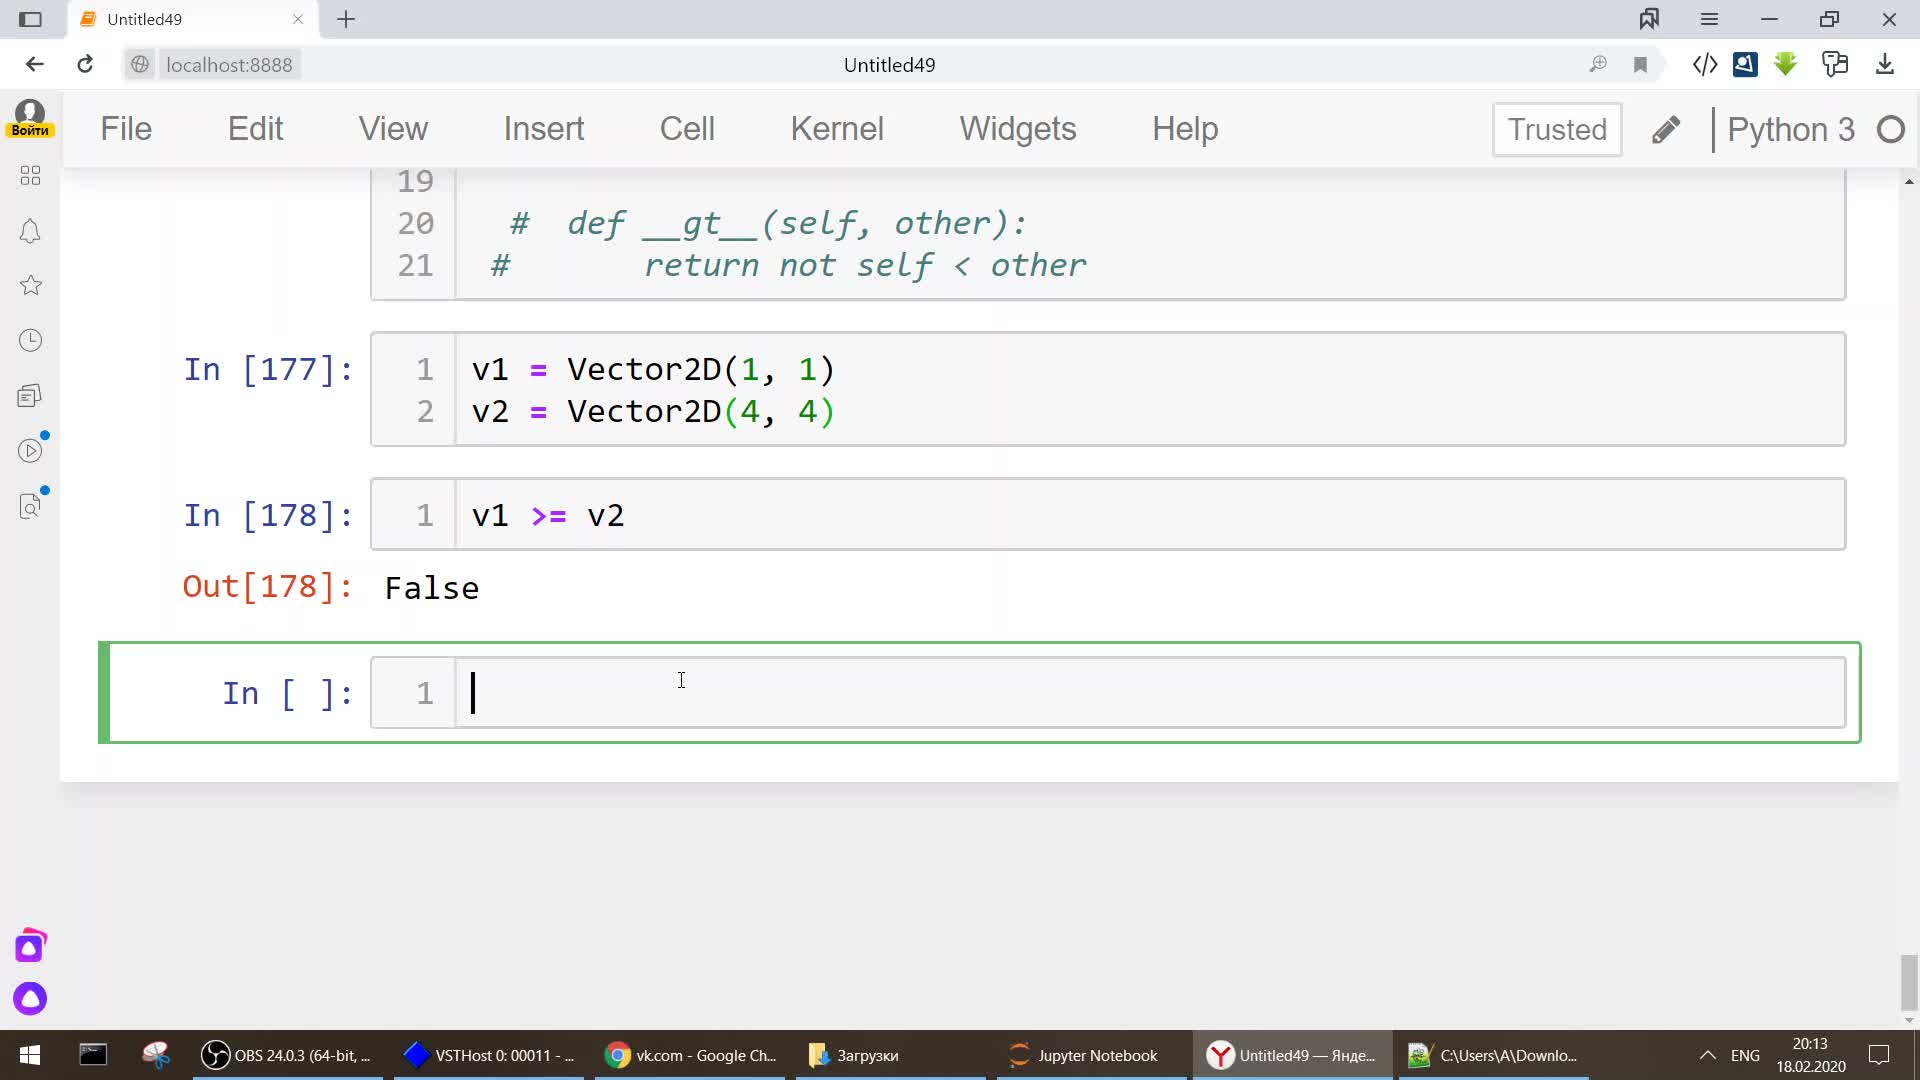Open the Help menu
Viewport: 1920px width, 1080px height.
[1185, 129]
